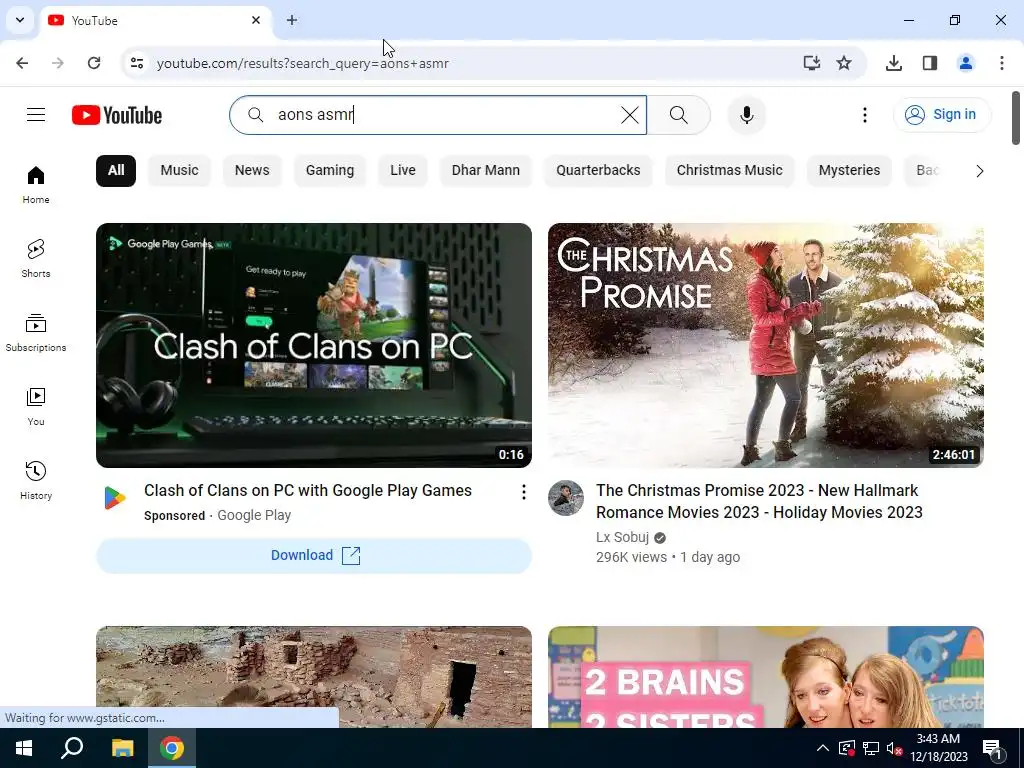
Task: Play The Christmas Promise thumbnail
Action: point(765,345)
